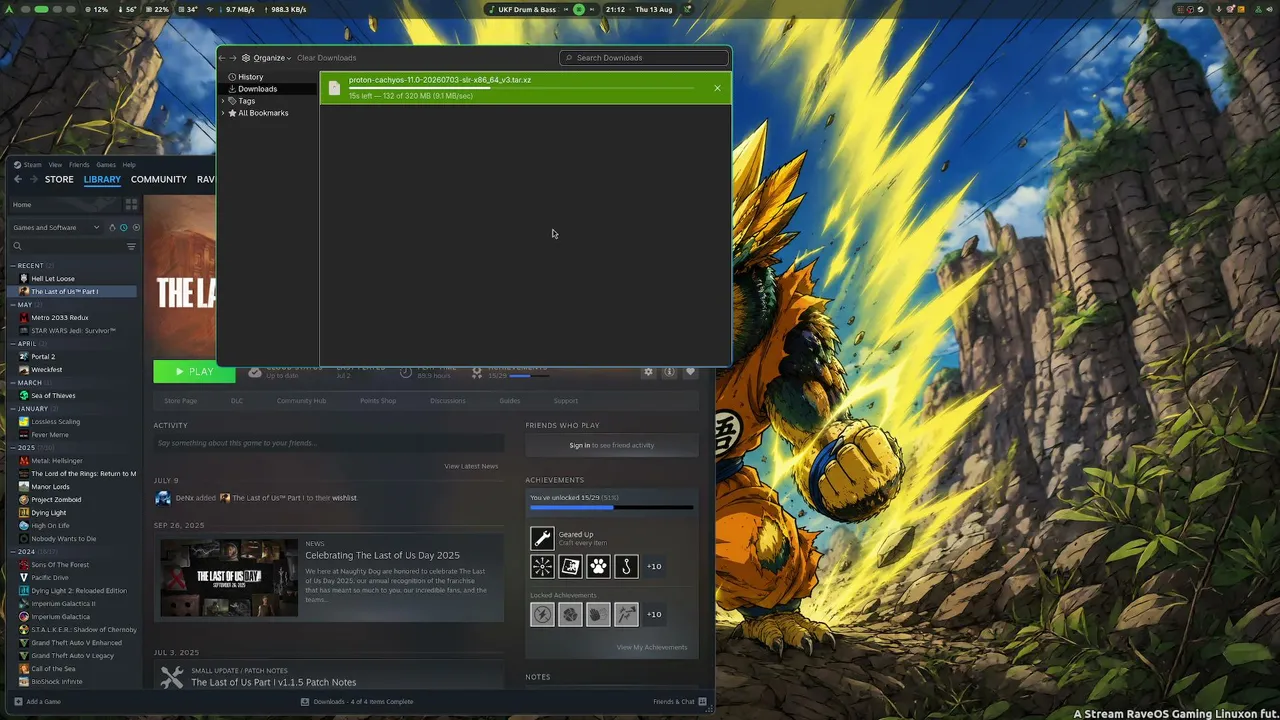Image resolution: width=1280 pixels, height=720 pixels.
Task: Open the Help menu in Steam
Action: [129, 165]
